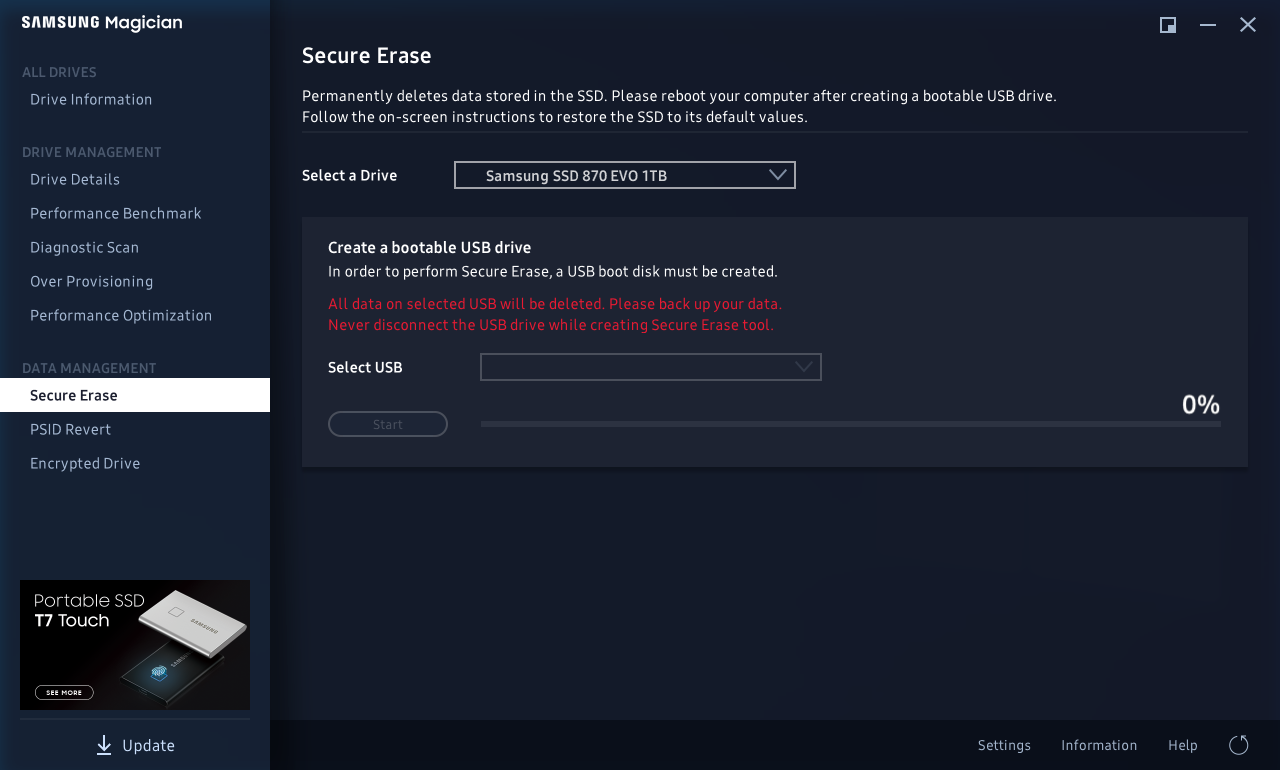Click the DATA MANAGEMENT section header
This screenshot has height=770, width=1280.
tap(89, 368)
